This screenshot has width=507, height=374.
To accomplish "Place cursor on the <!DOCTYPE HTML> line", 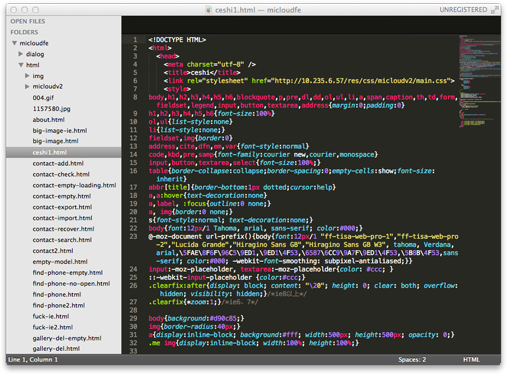I will 177,40.
